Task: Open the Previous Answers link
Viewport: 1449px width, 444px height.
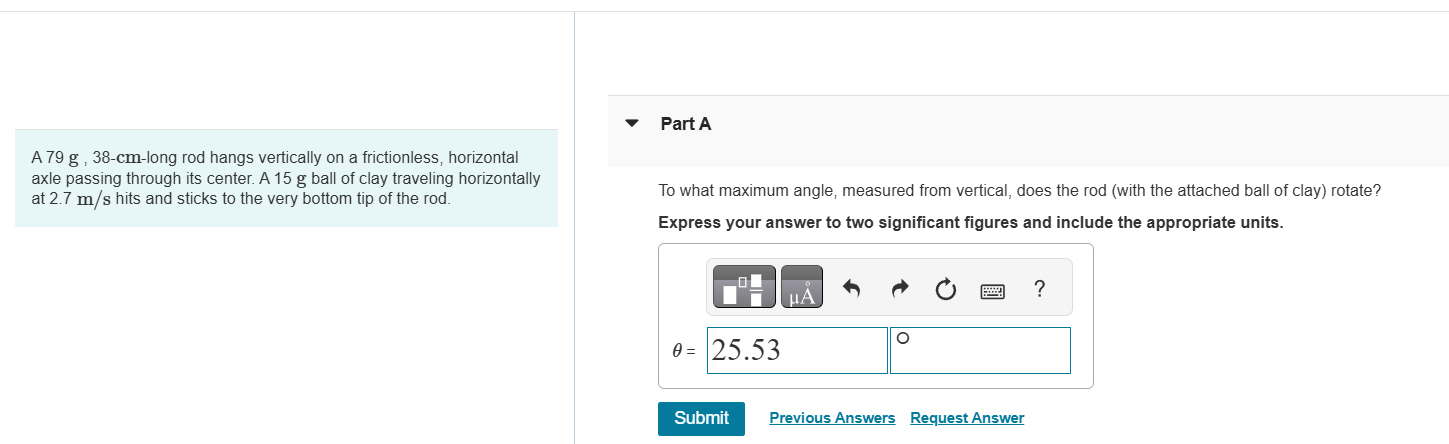Action: [832, 418]
